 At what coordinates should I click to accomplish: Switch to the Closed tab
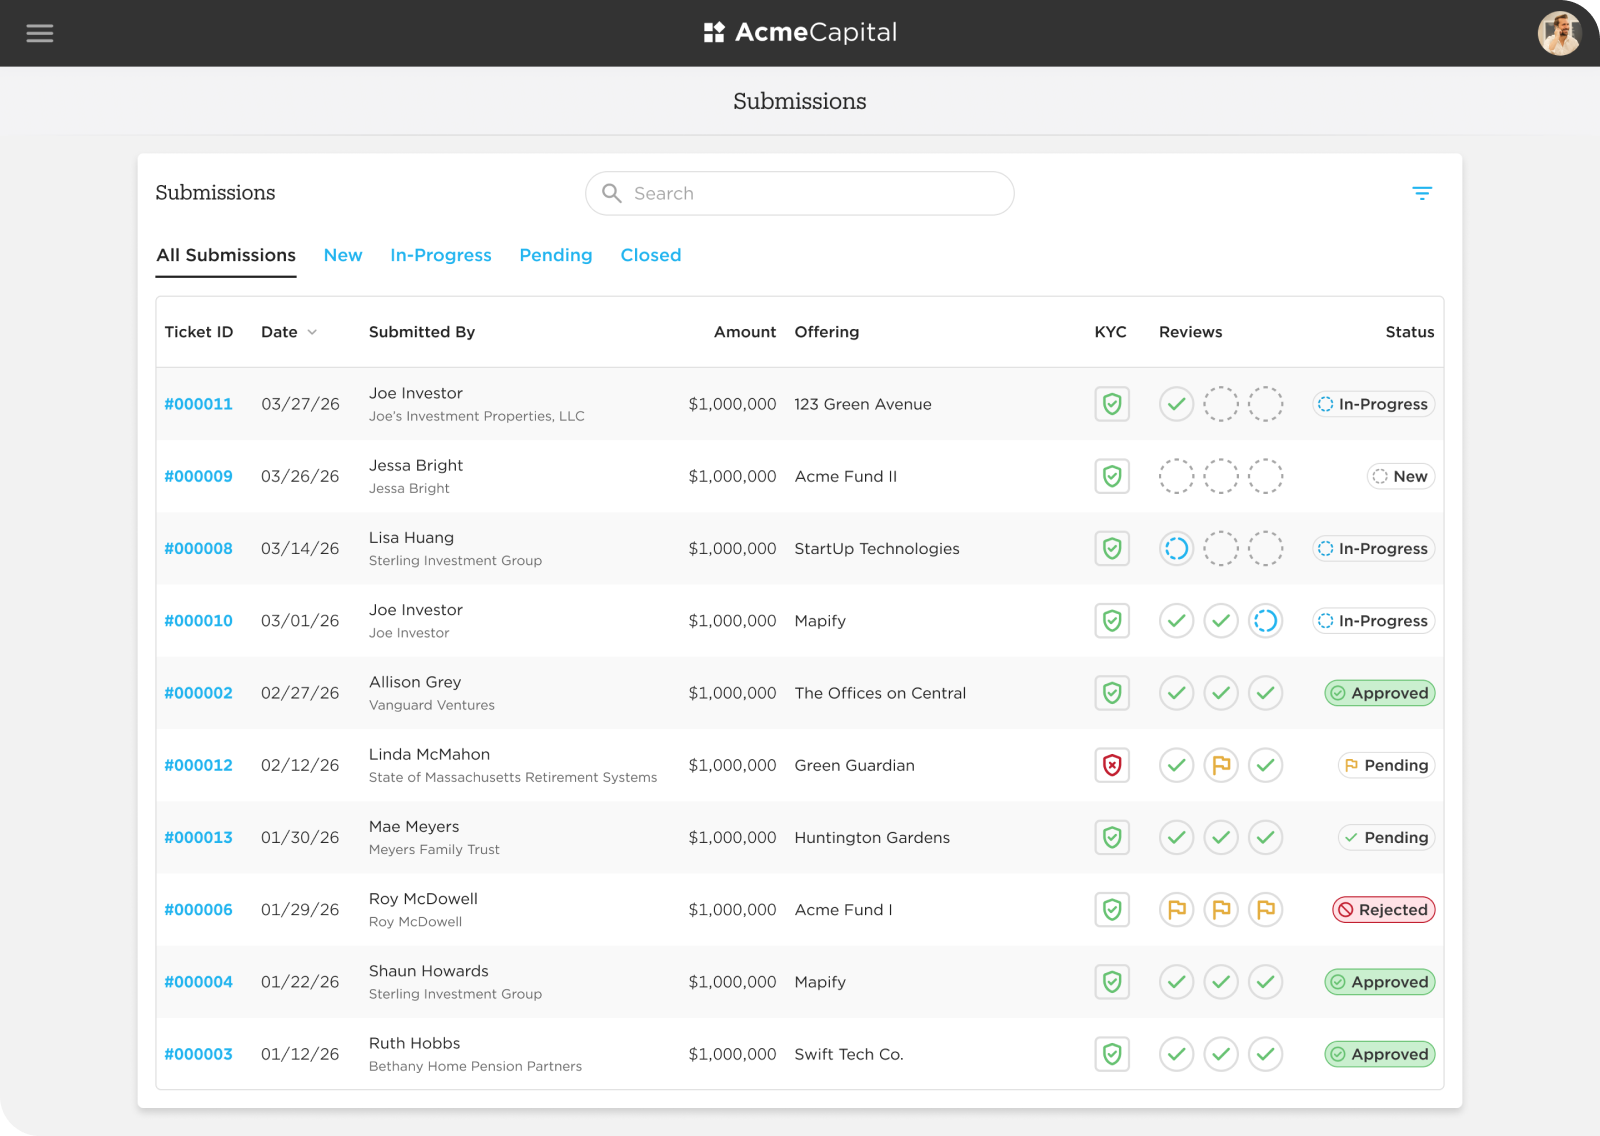click(x=651, y=255)
